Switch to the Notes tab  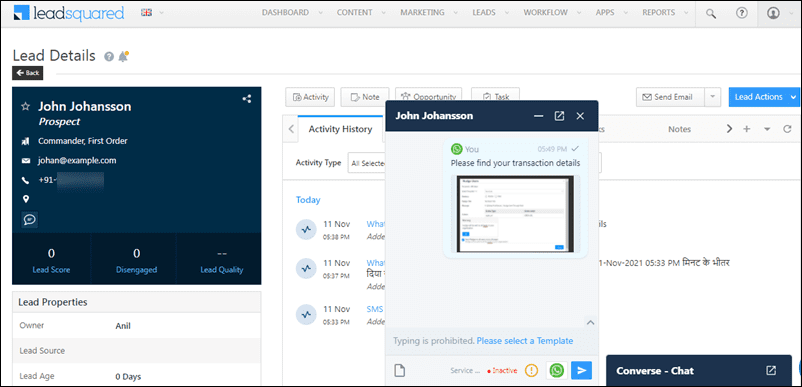pos(679,129)
